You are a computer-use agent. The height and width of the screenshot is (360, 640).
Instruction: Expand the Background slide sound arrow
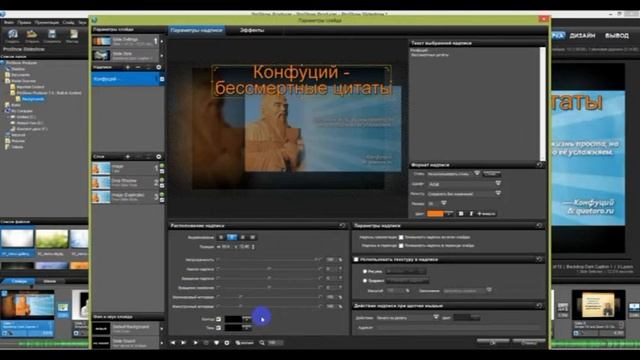tap(162, 329)
